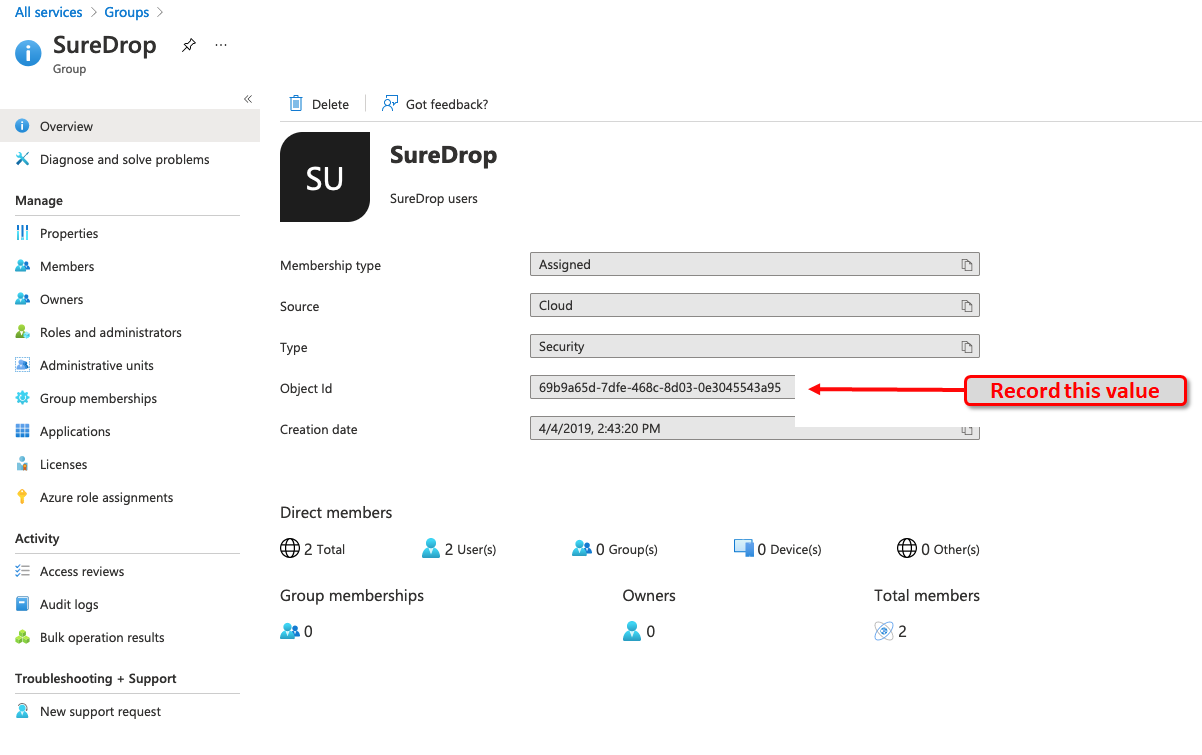Copy the Source value
The height and width of the screenshot is (755, 1202).
pyautogui.click(x=966, y=306)
